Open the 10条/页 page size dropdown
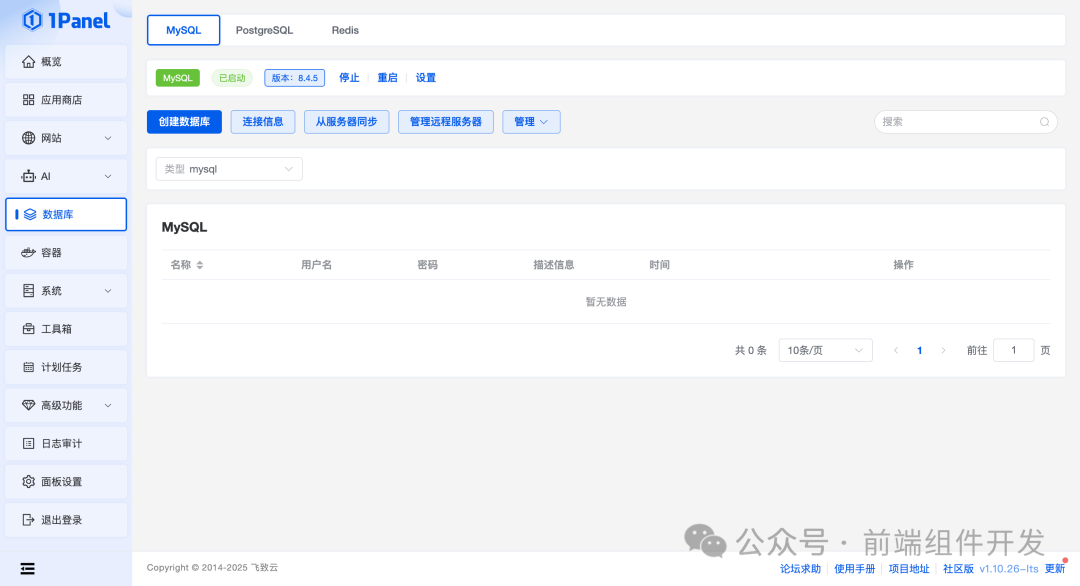 825,350
